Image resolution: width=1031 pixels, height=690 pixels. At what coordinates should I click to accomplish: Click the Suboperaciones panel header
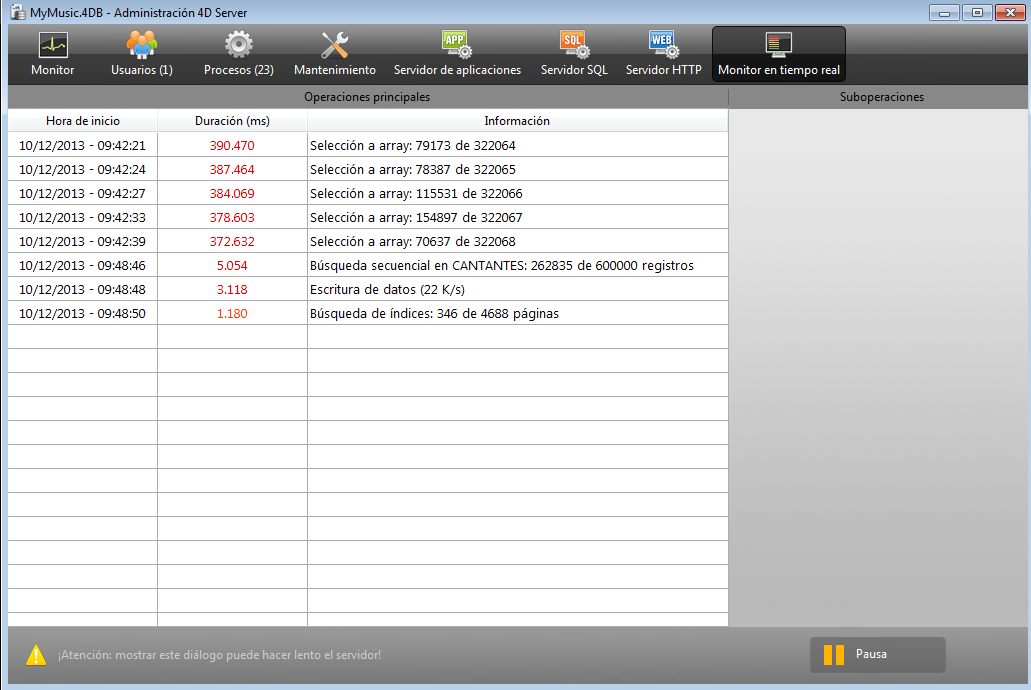pos(881,97)
